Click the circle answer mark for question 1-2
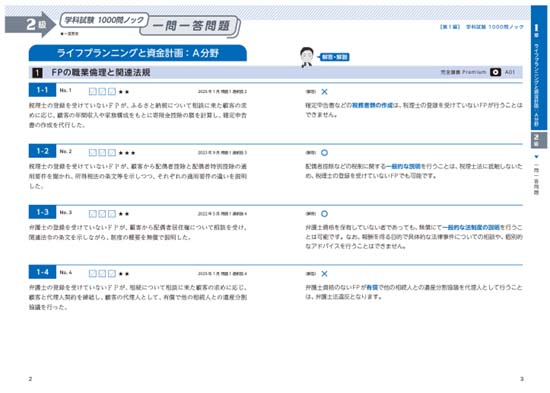550x393 pixels. click(x=324, y=153)
